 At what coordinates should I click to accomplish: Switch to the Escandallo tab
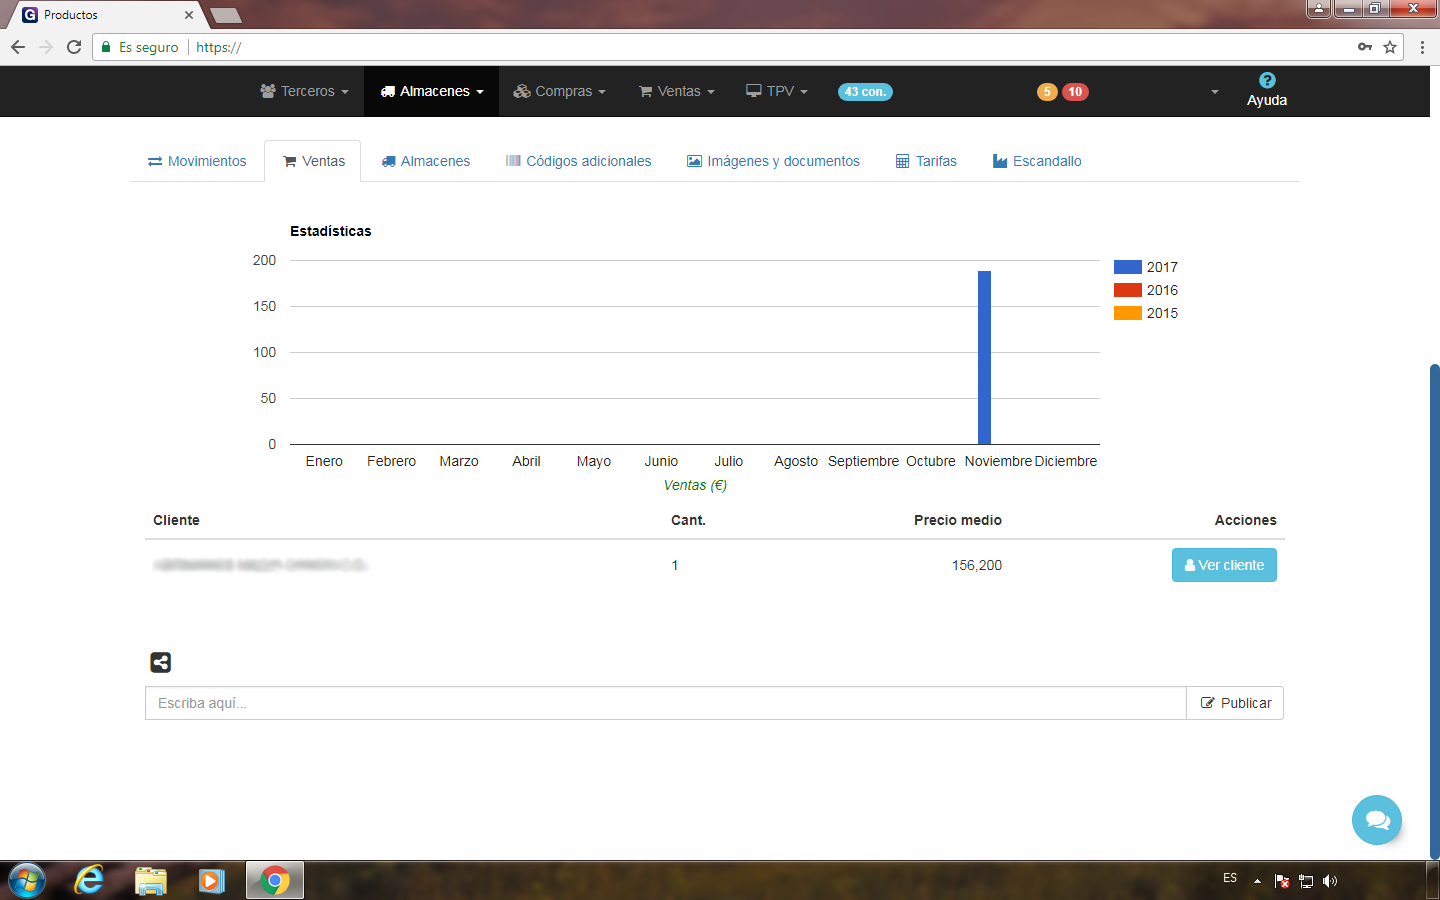coord(1037,161)
